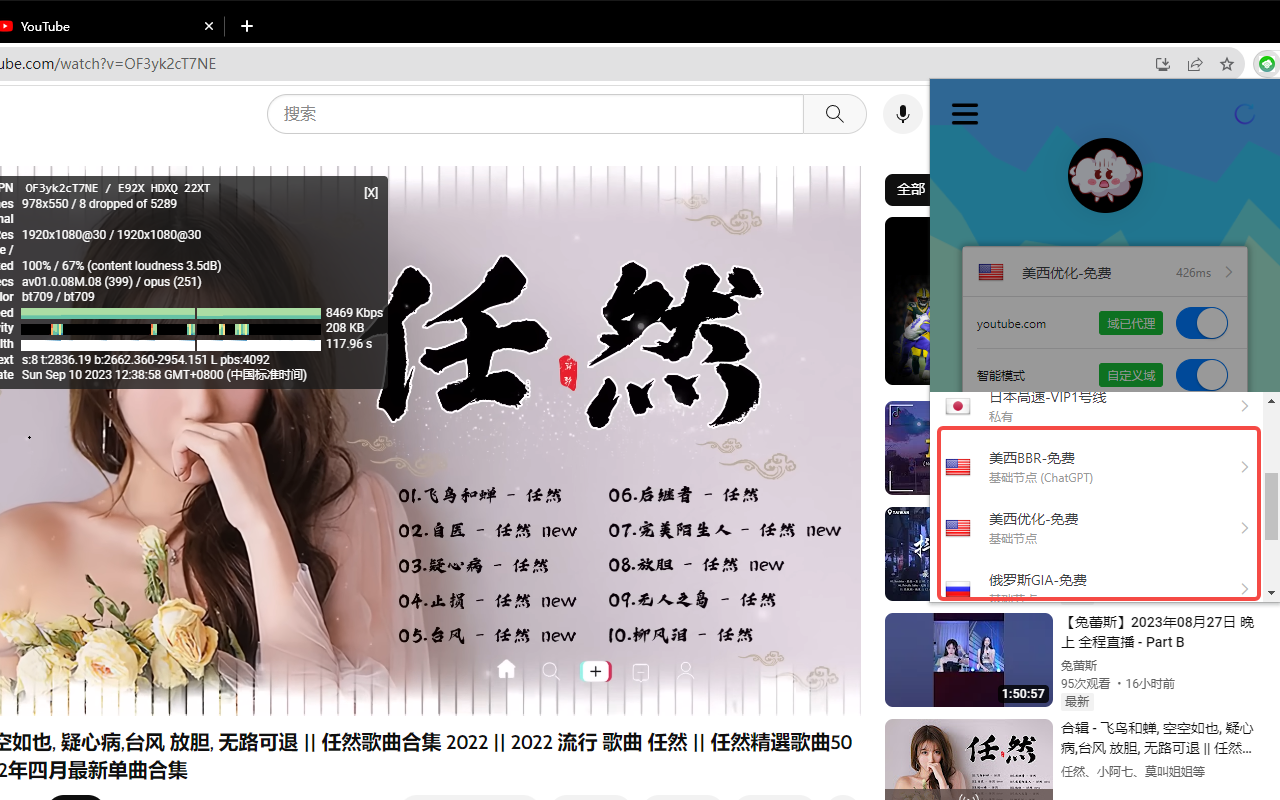Click the comment bubble icon in the overlay

click(x=641, y=670)
